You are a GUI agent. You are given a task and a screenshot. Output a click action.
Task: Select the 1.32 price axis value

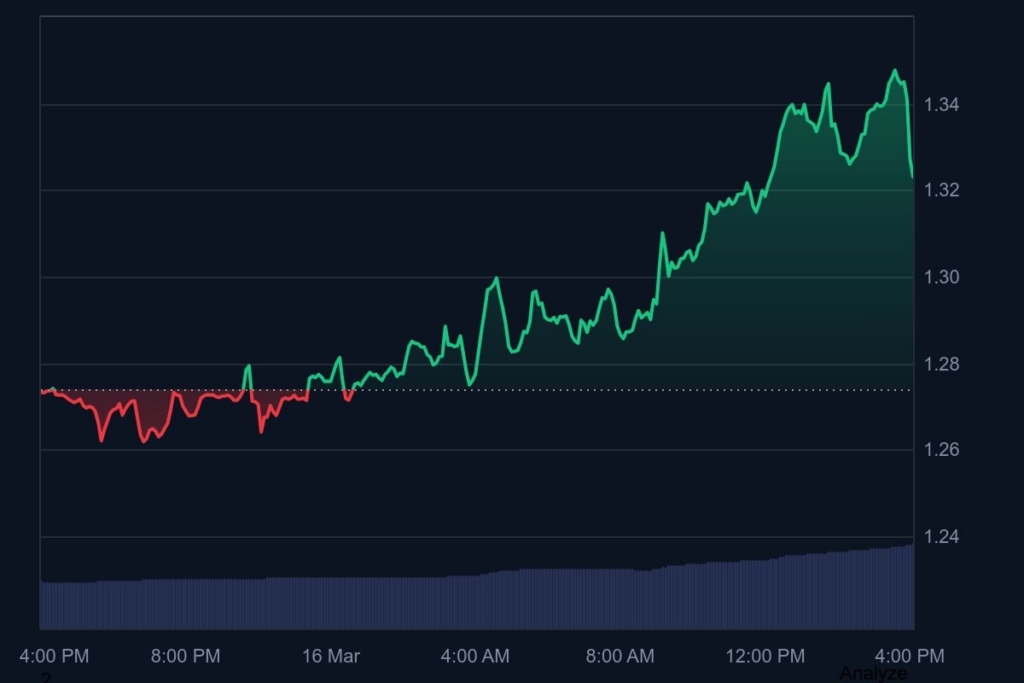tap(941, 189)
